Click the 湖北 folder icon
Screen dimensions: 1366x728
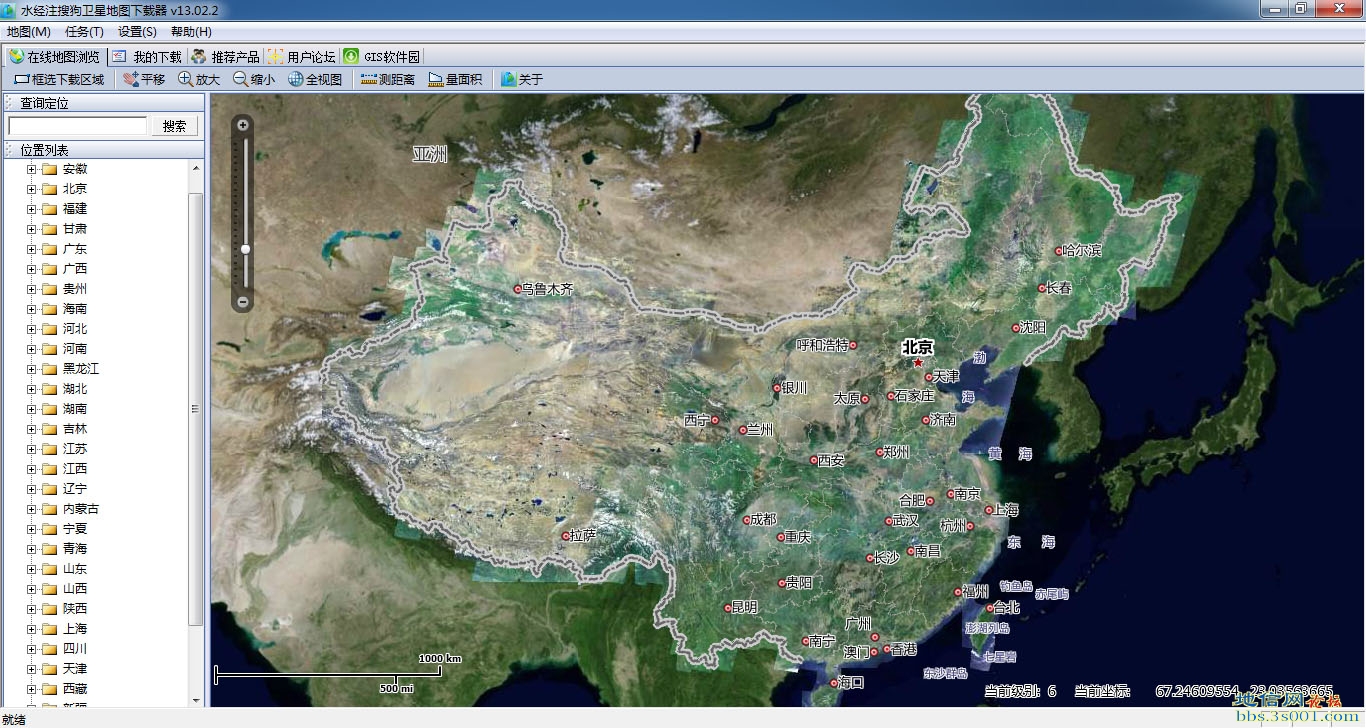click(49, 389)
